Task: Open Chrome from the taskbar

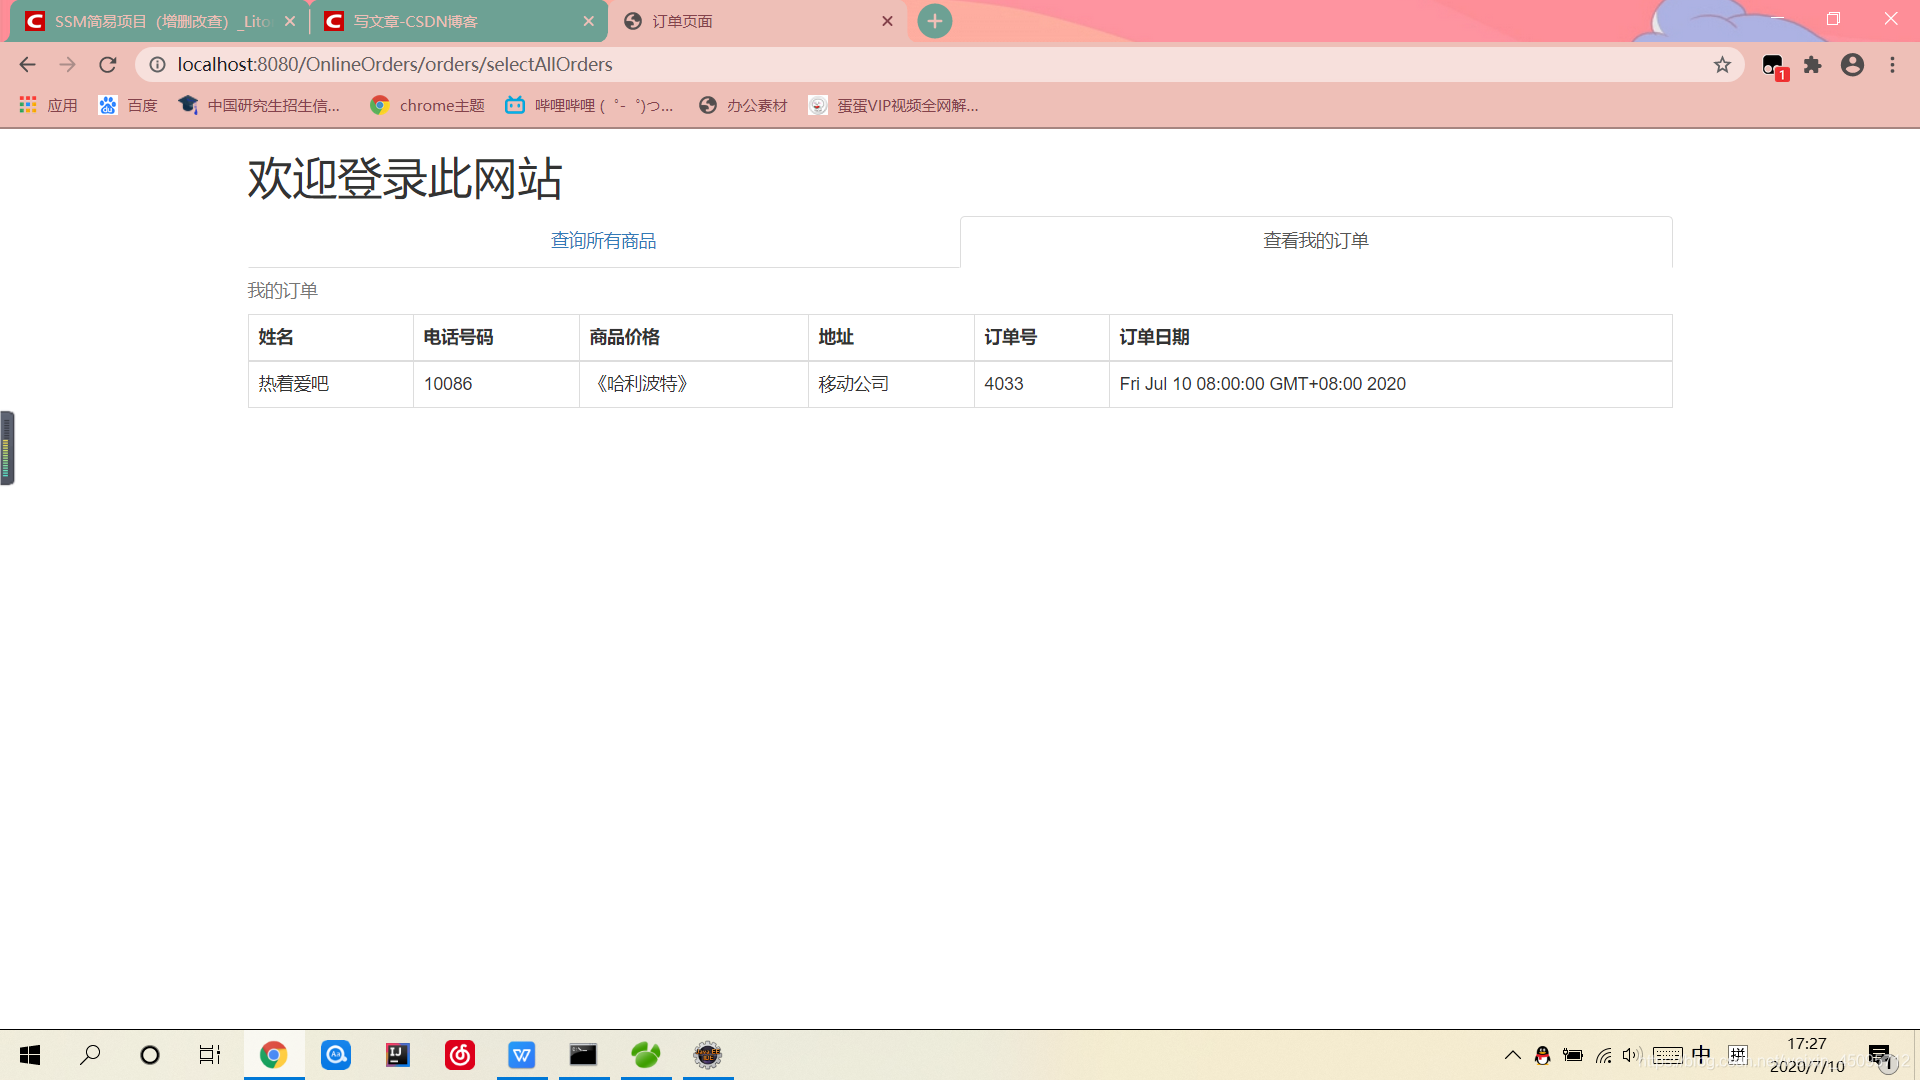Action: pos(274,1055)
